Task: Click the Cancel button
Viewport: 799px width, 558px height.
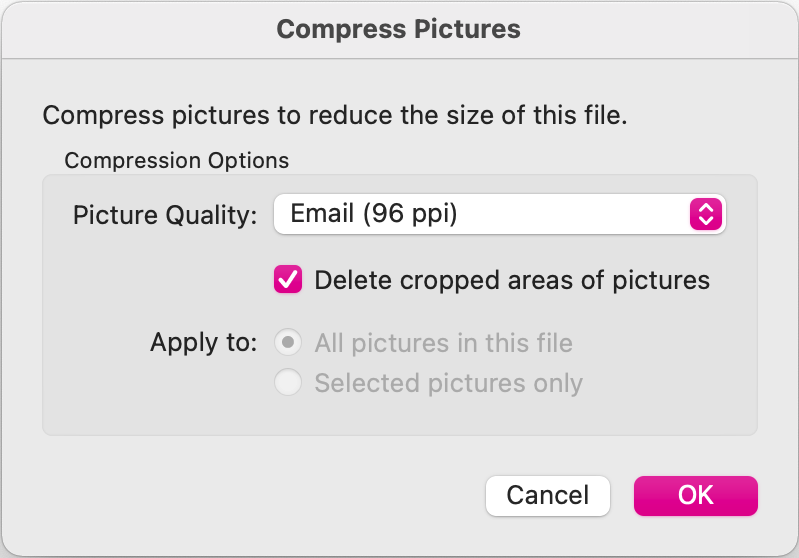Action: click(x=547, y=495)
